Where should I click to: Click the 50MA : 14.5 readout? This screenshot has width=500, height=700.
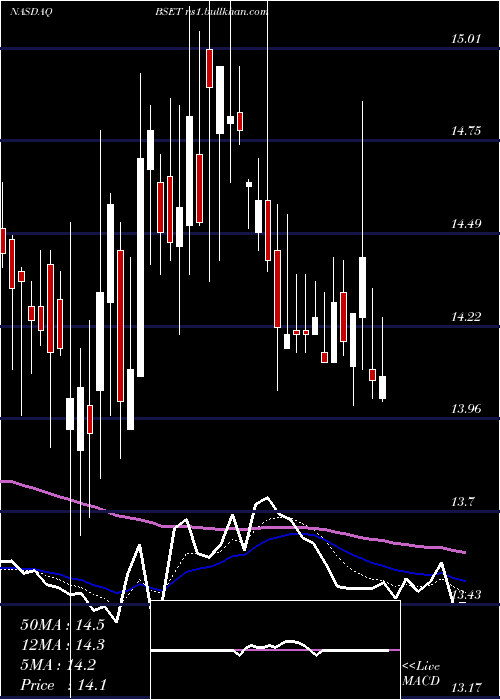point(62,625)
